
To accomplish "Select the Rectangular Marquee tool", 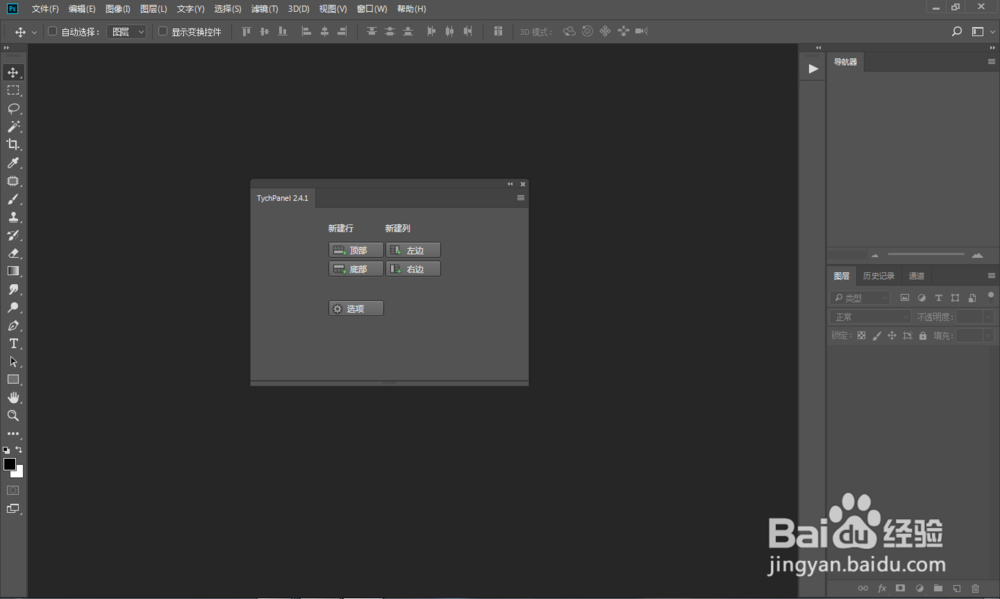I will coord(13,91).
